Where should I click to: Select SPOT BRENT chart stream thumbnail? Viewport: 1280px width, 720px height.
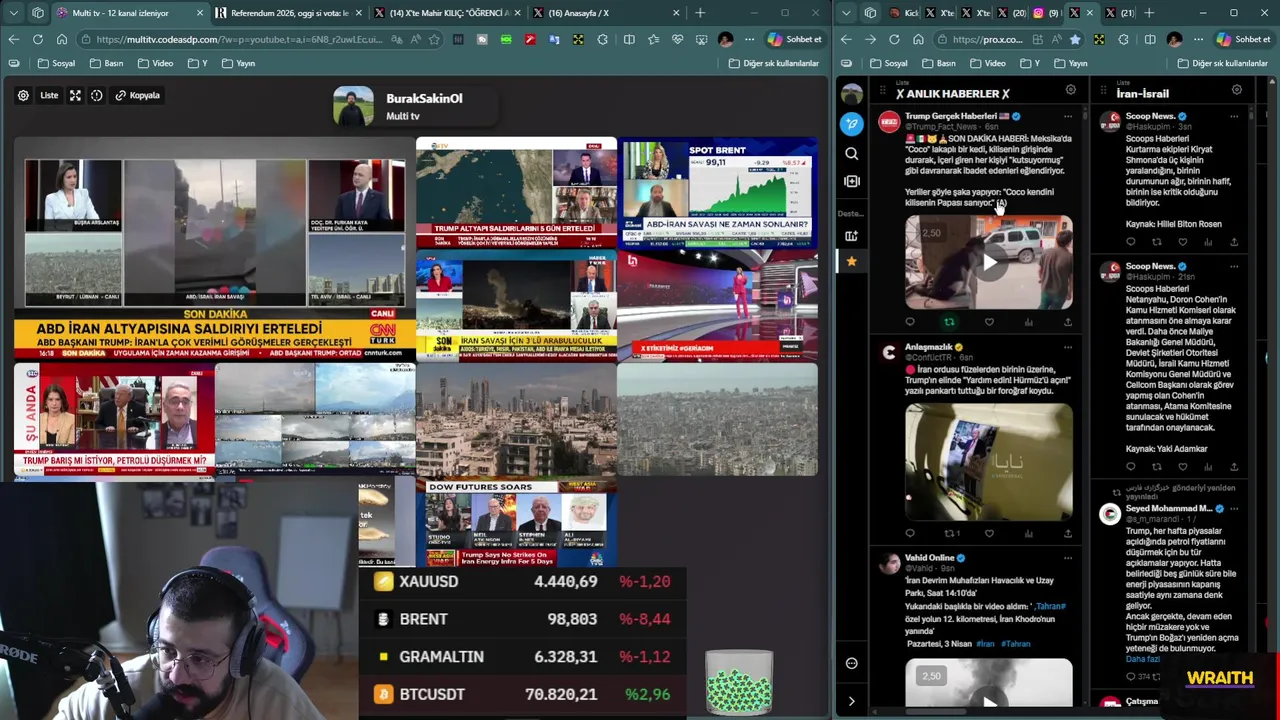click(717, 193)
